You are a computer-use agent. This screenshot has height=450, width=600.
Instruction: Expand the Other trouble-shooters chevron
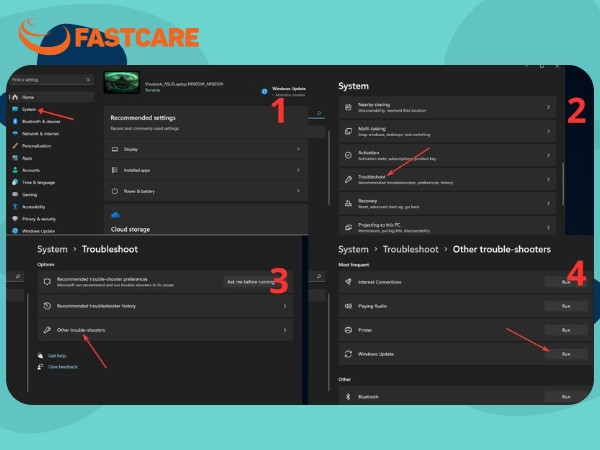point(285,330)
